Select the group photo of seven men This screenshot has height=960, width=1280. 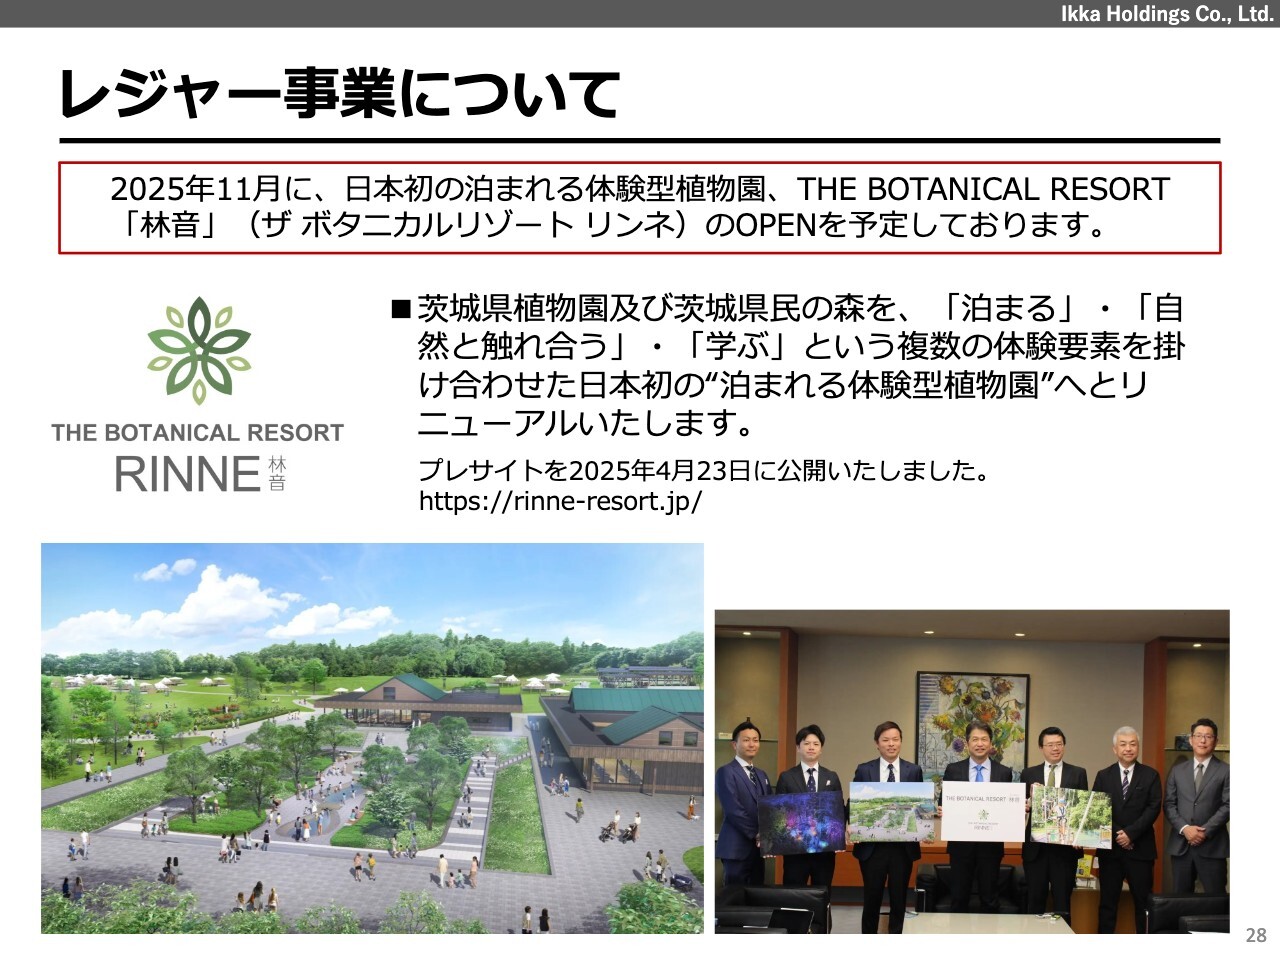[x=972, y=771]
